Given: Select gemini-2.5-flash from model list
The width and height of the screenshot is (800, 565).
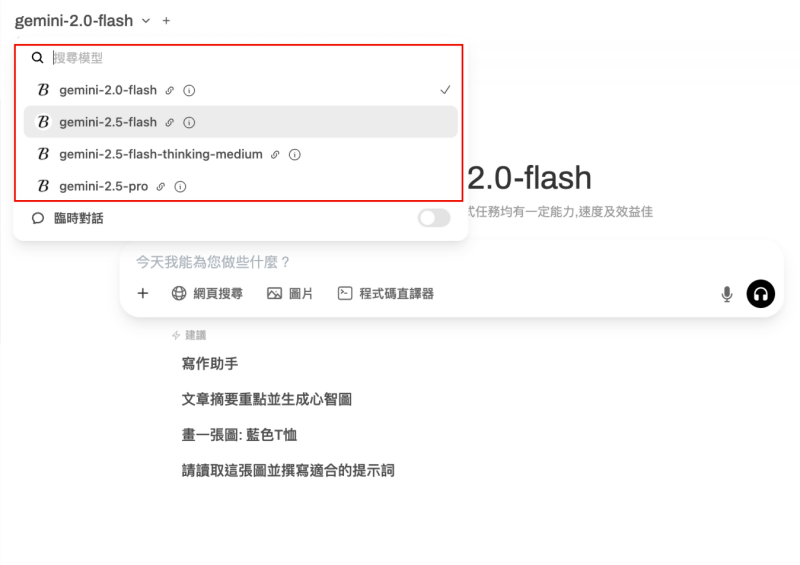Looking at the screenshot, I should click(241, 122).
